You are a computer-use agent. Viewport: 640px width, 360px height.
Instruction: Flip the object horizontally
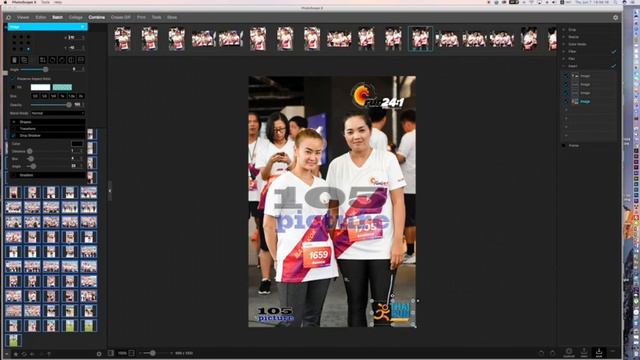pos(71,60)
